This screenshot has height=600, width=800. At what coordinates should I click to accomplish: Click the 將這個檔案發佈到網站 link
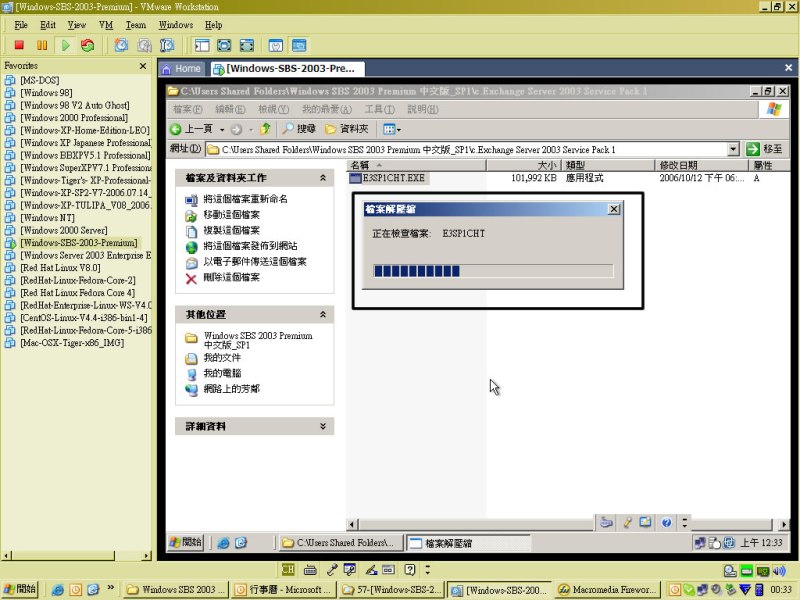click(250, 246)
